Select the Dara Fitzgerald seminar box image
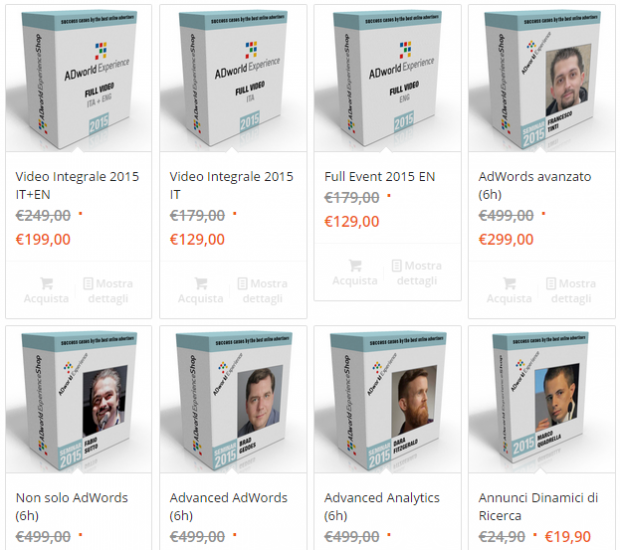This screenshot has width=620, height=550. tap(388, 399)
